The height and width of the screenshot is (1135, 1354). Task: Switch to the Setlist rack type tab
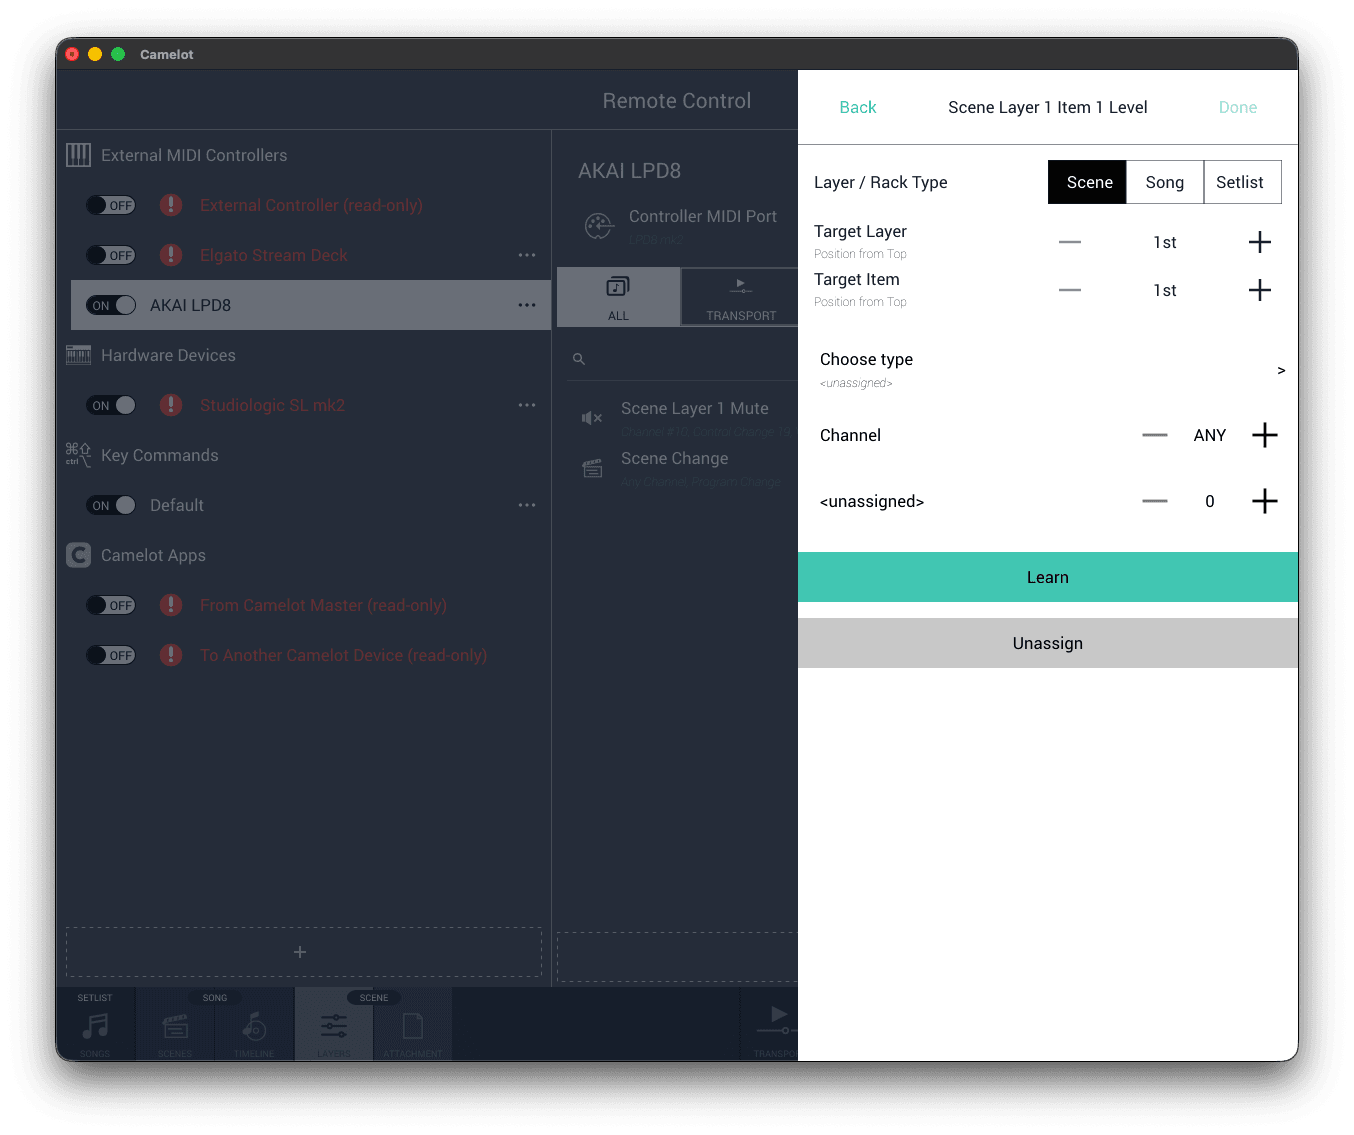[1240, 182]
